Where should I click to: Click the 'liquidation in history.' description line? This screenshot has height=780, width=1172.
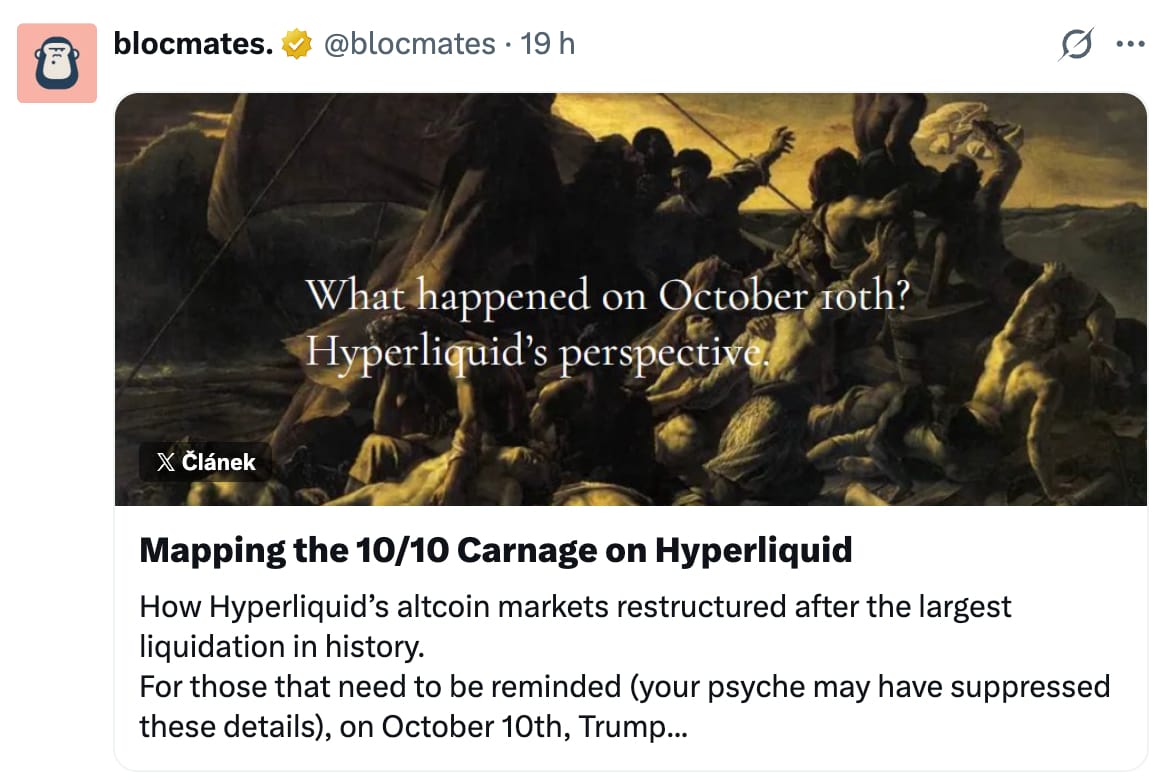pos(282,646)
